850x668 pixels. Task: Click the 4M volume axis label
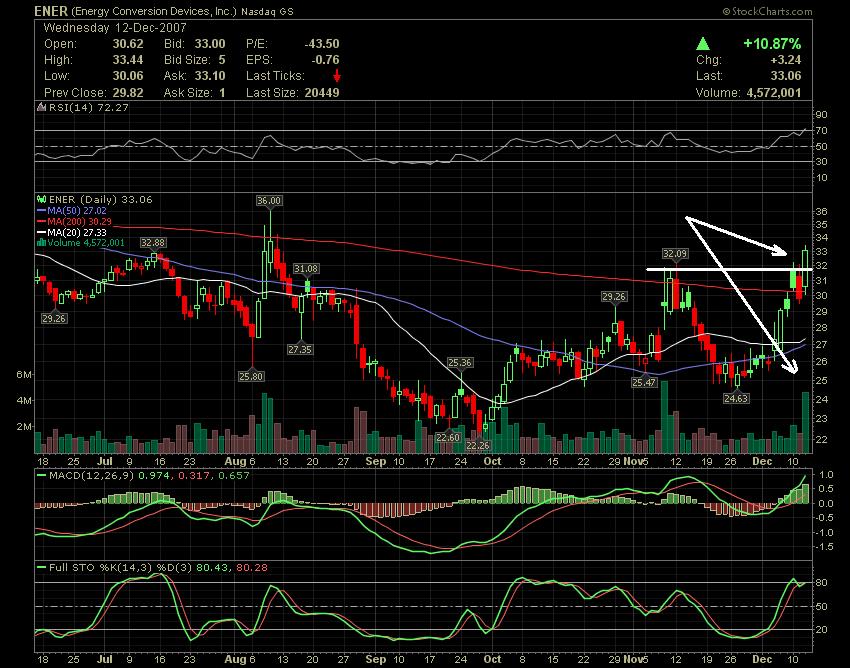point(24,401)
